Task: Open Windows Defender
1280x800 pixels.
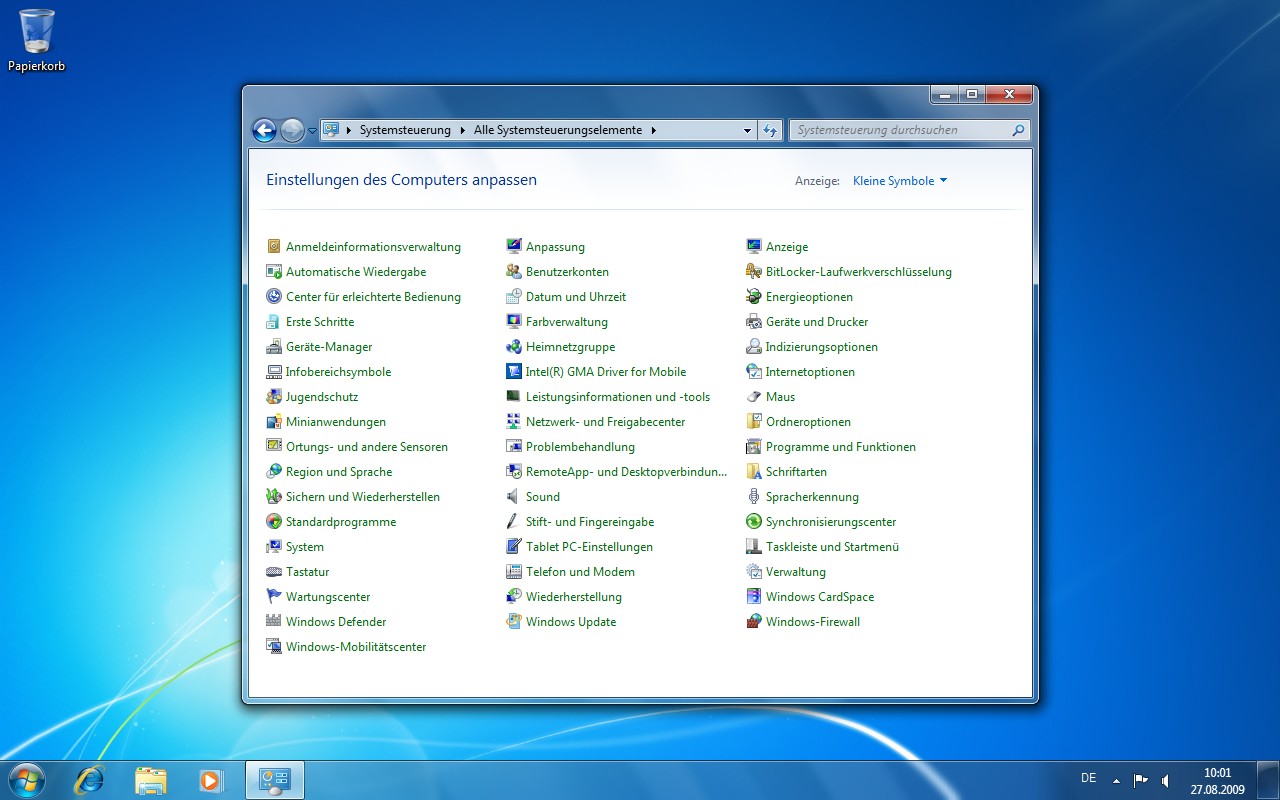Action: 336,621
